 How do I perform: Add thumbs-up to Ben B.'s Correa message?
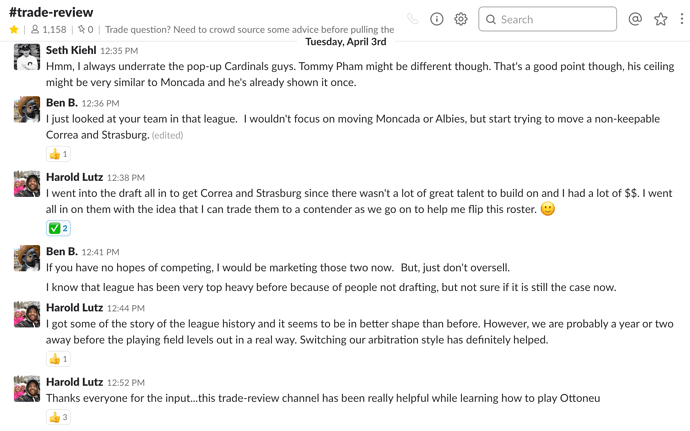(x=58, y=154)
